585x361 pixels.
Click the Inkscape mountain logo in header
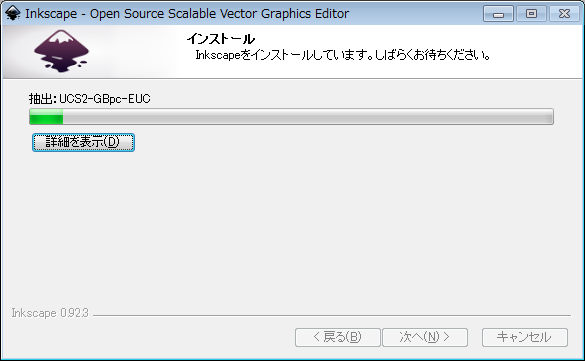point(61,51)
